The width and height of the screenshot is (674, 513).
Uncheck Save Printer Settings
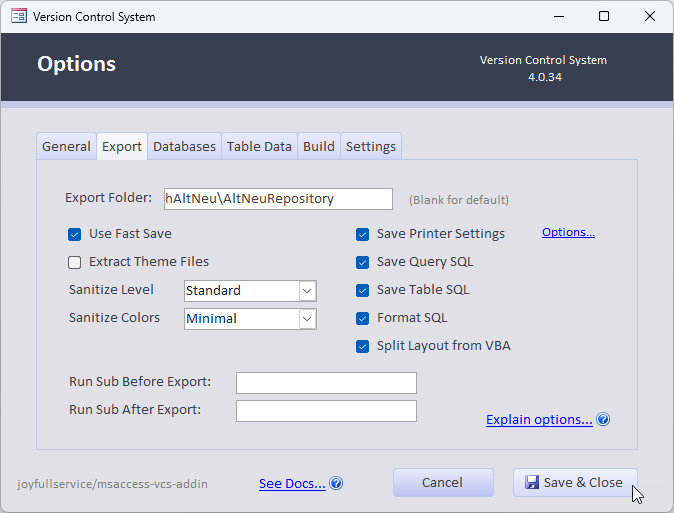click(x=362, y=234)
